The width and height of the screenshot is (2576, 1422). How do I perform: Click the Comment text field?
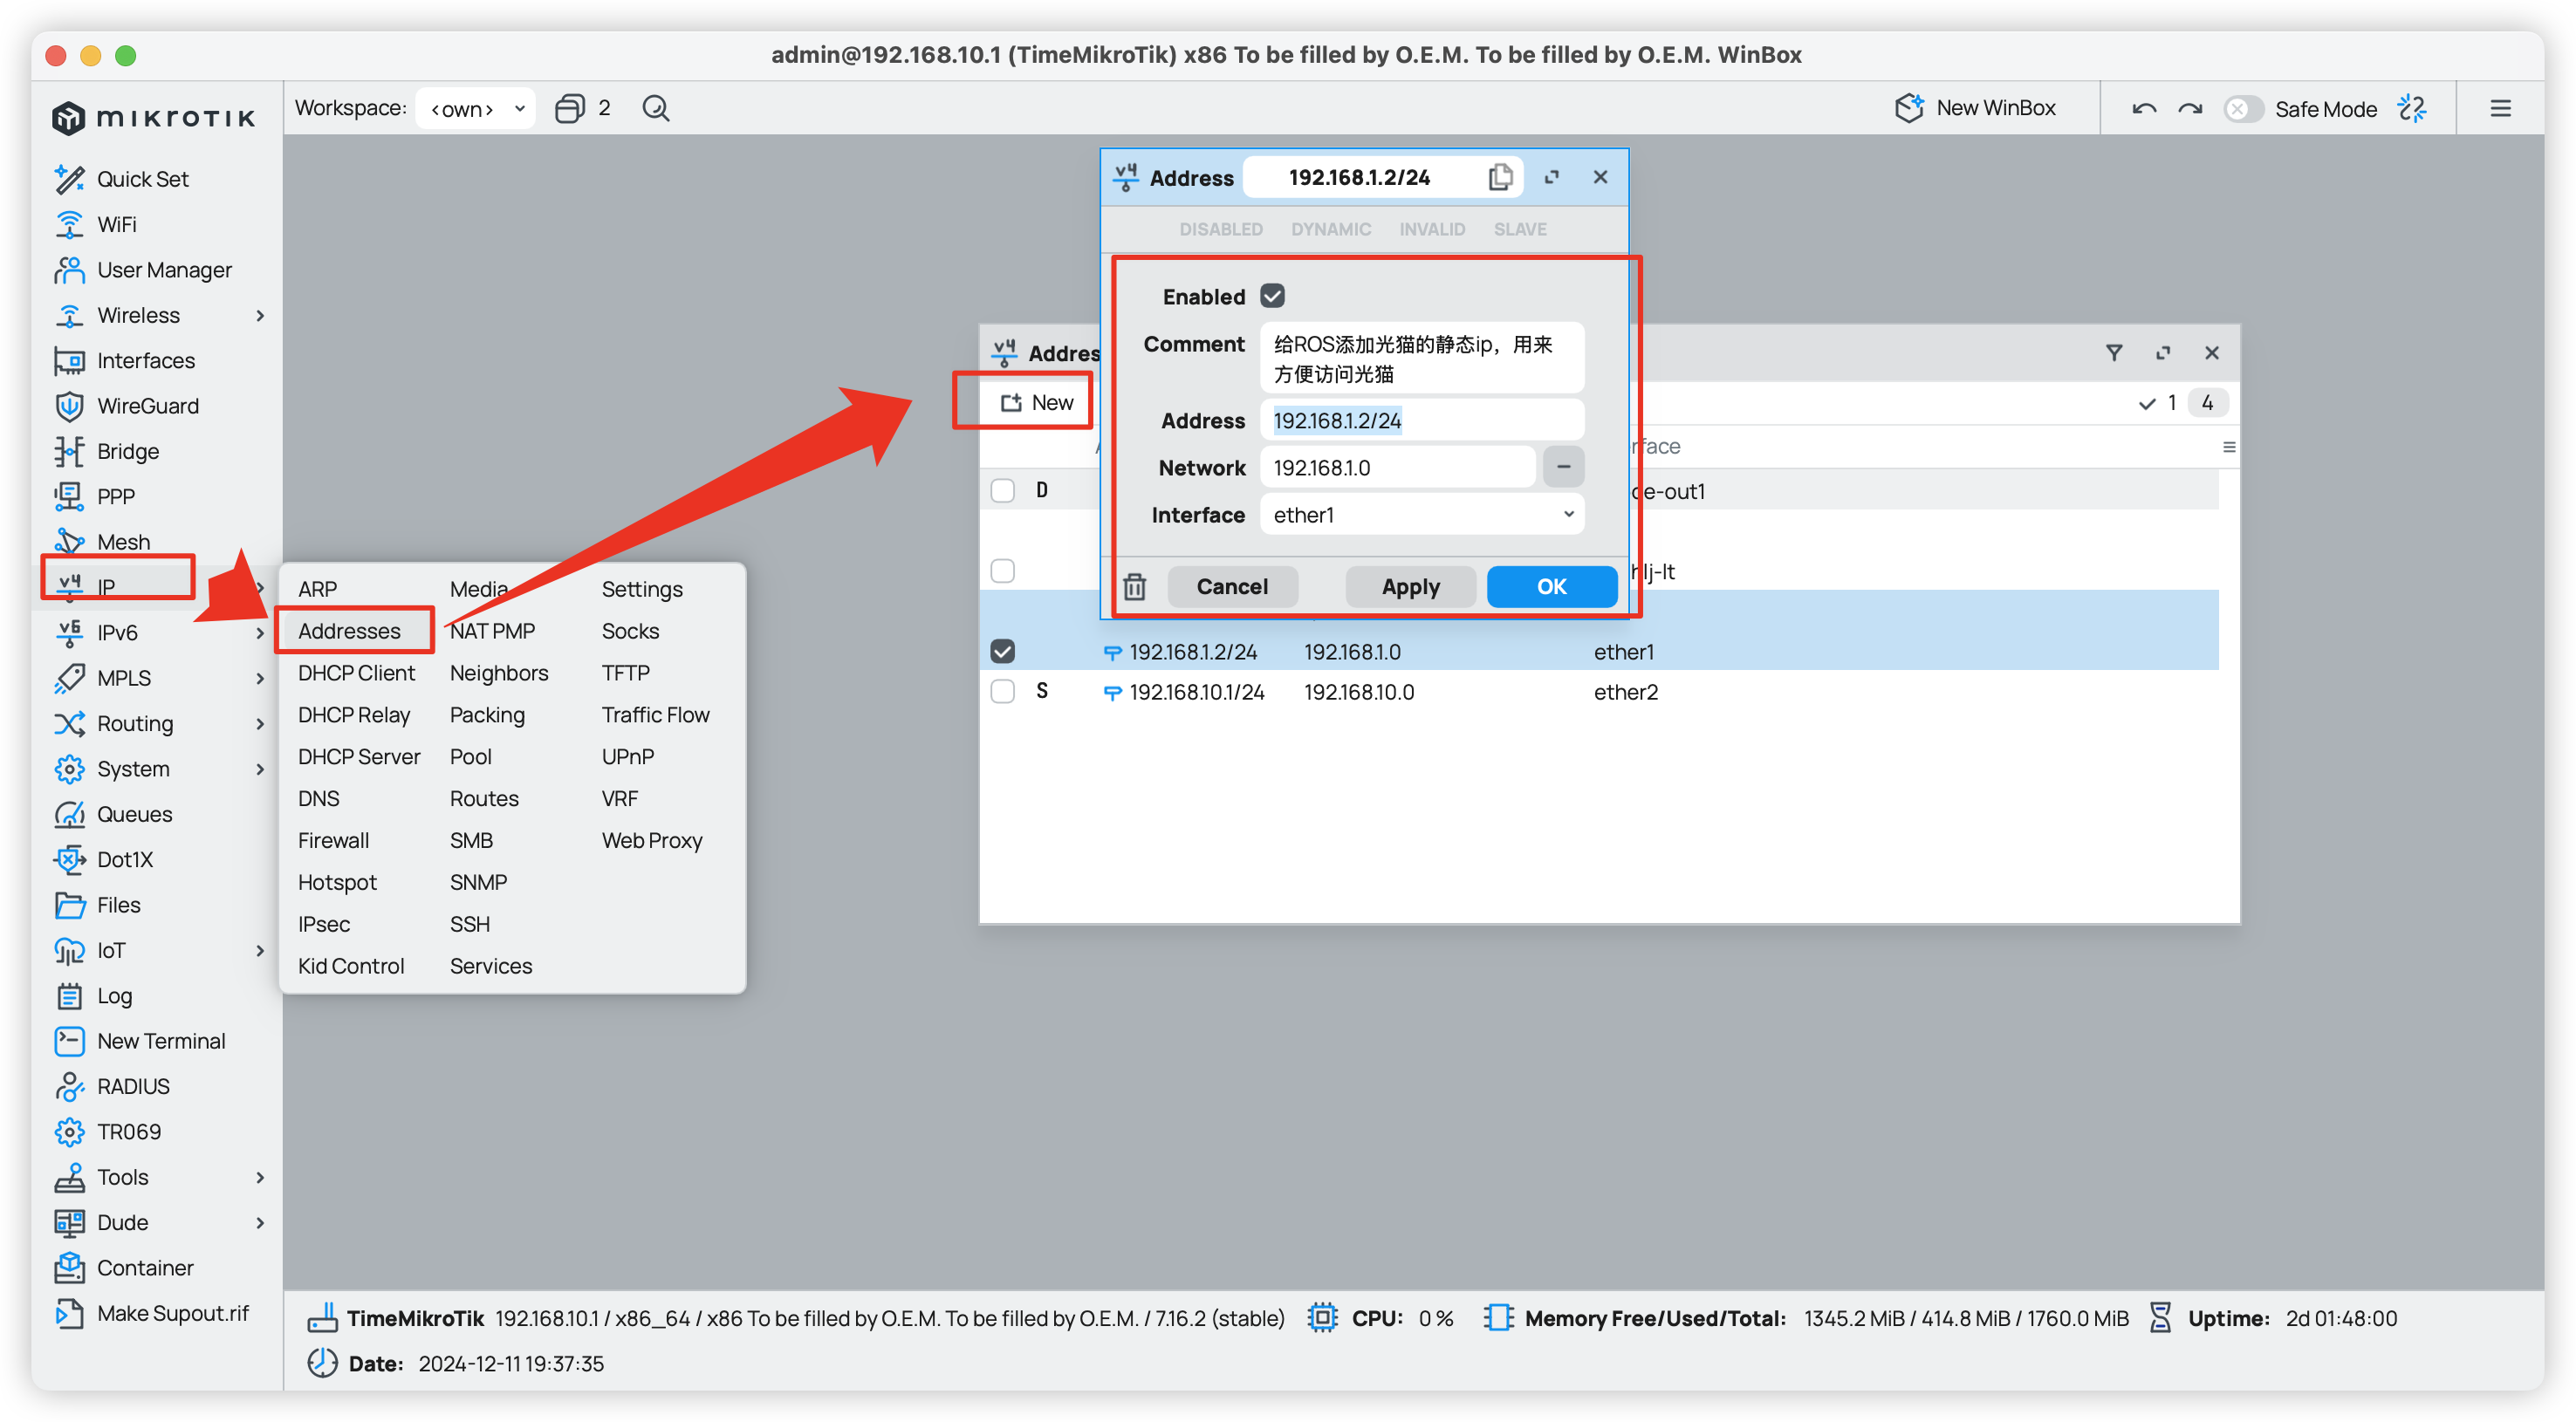pos(1421,358)
